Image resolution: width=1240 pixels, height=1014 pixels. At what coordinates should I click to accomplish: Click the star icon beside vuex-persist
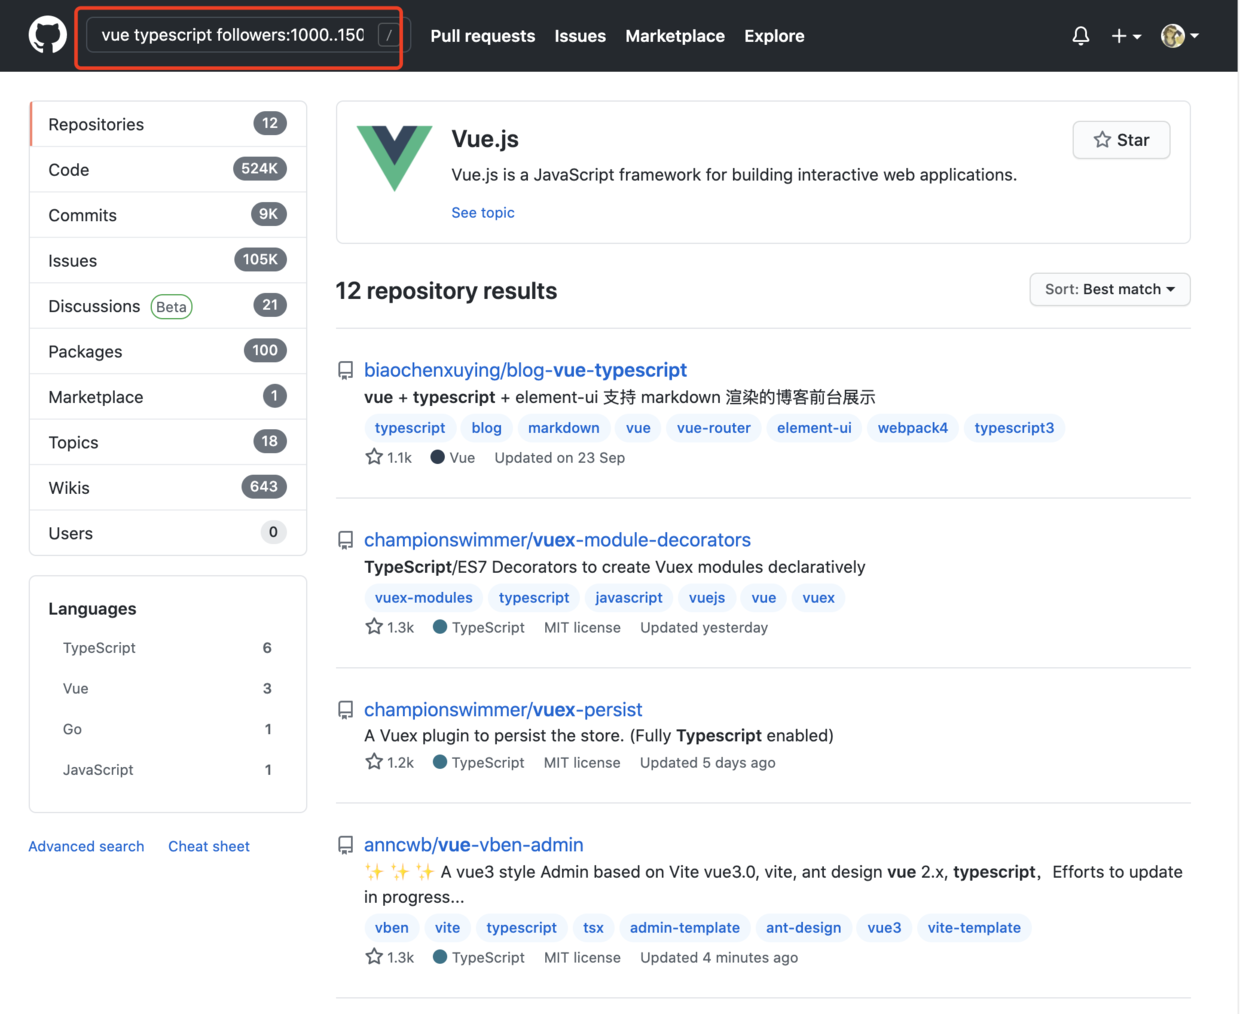coord(372,762)
